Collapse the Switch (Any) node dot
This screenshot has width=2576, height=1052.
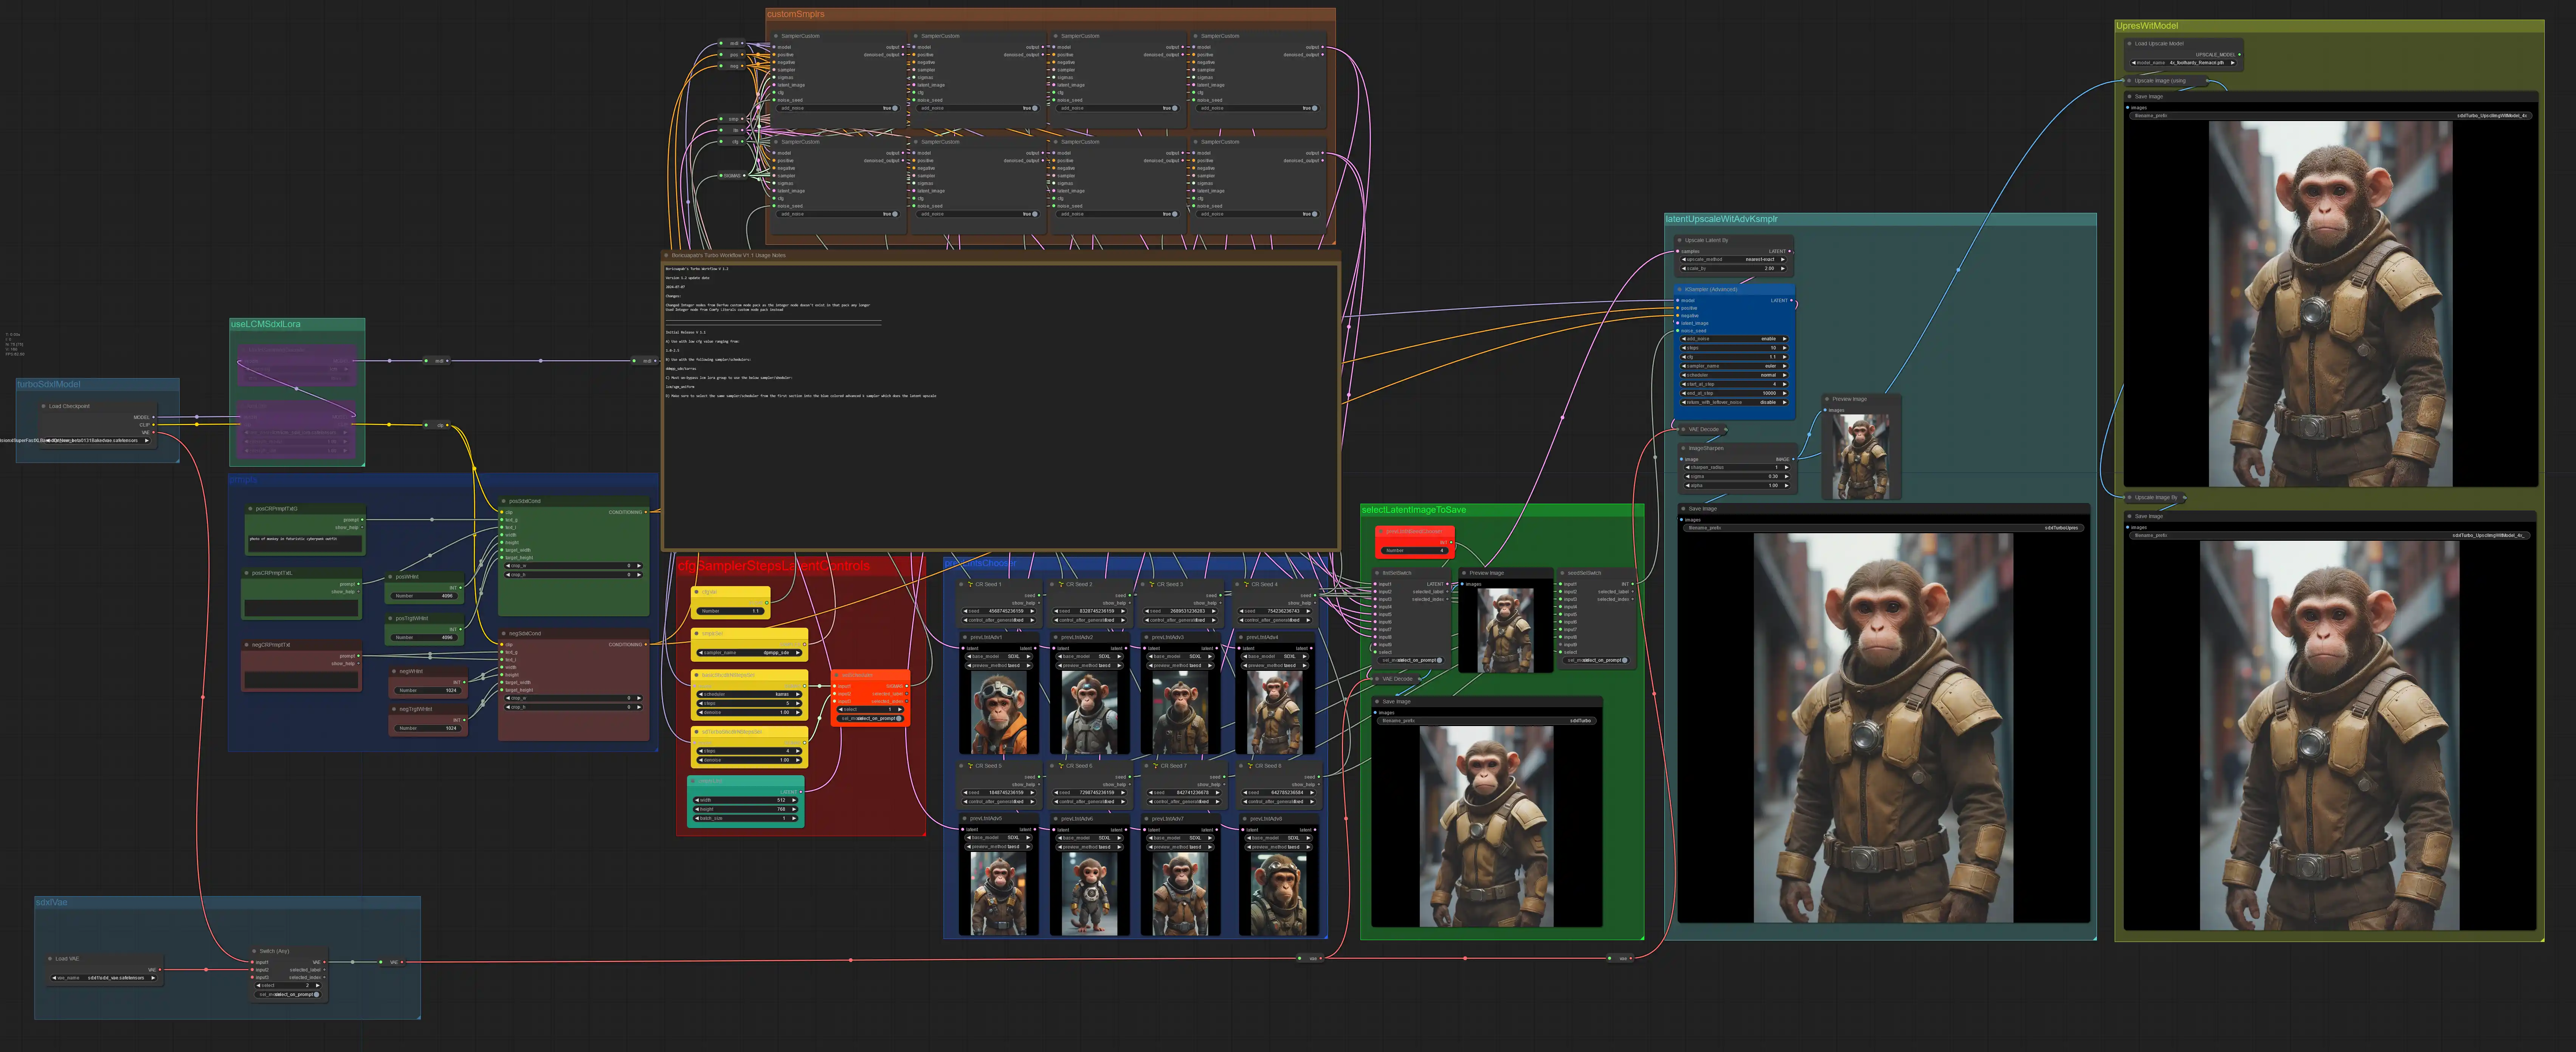pyautogui.click(x=255, y=951)
